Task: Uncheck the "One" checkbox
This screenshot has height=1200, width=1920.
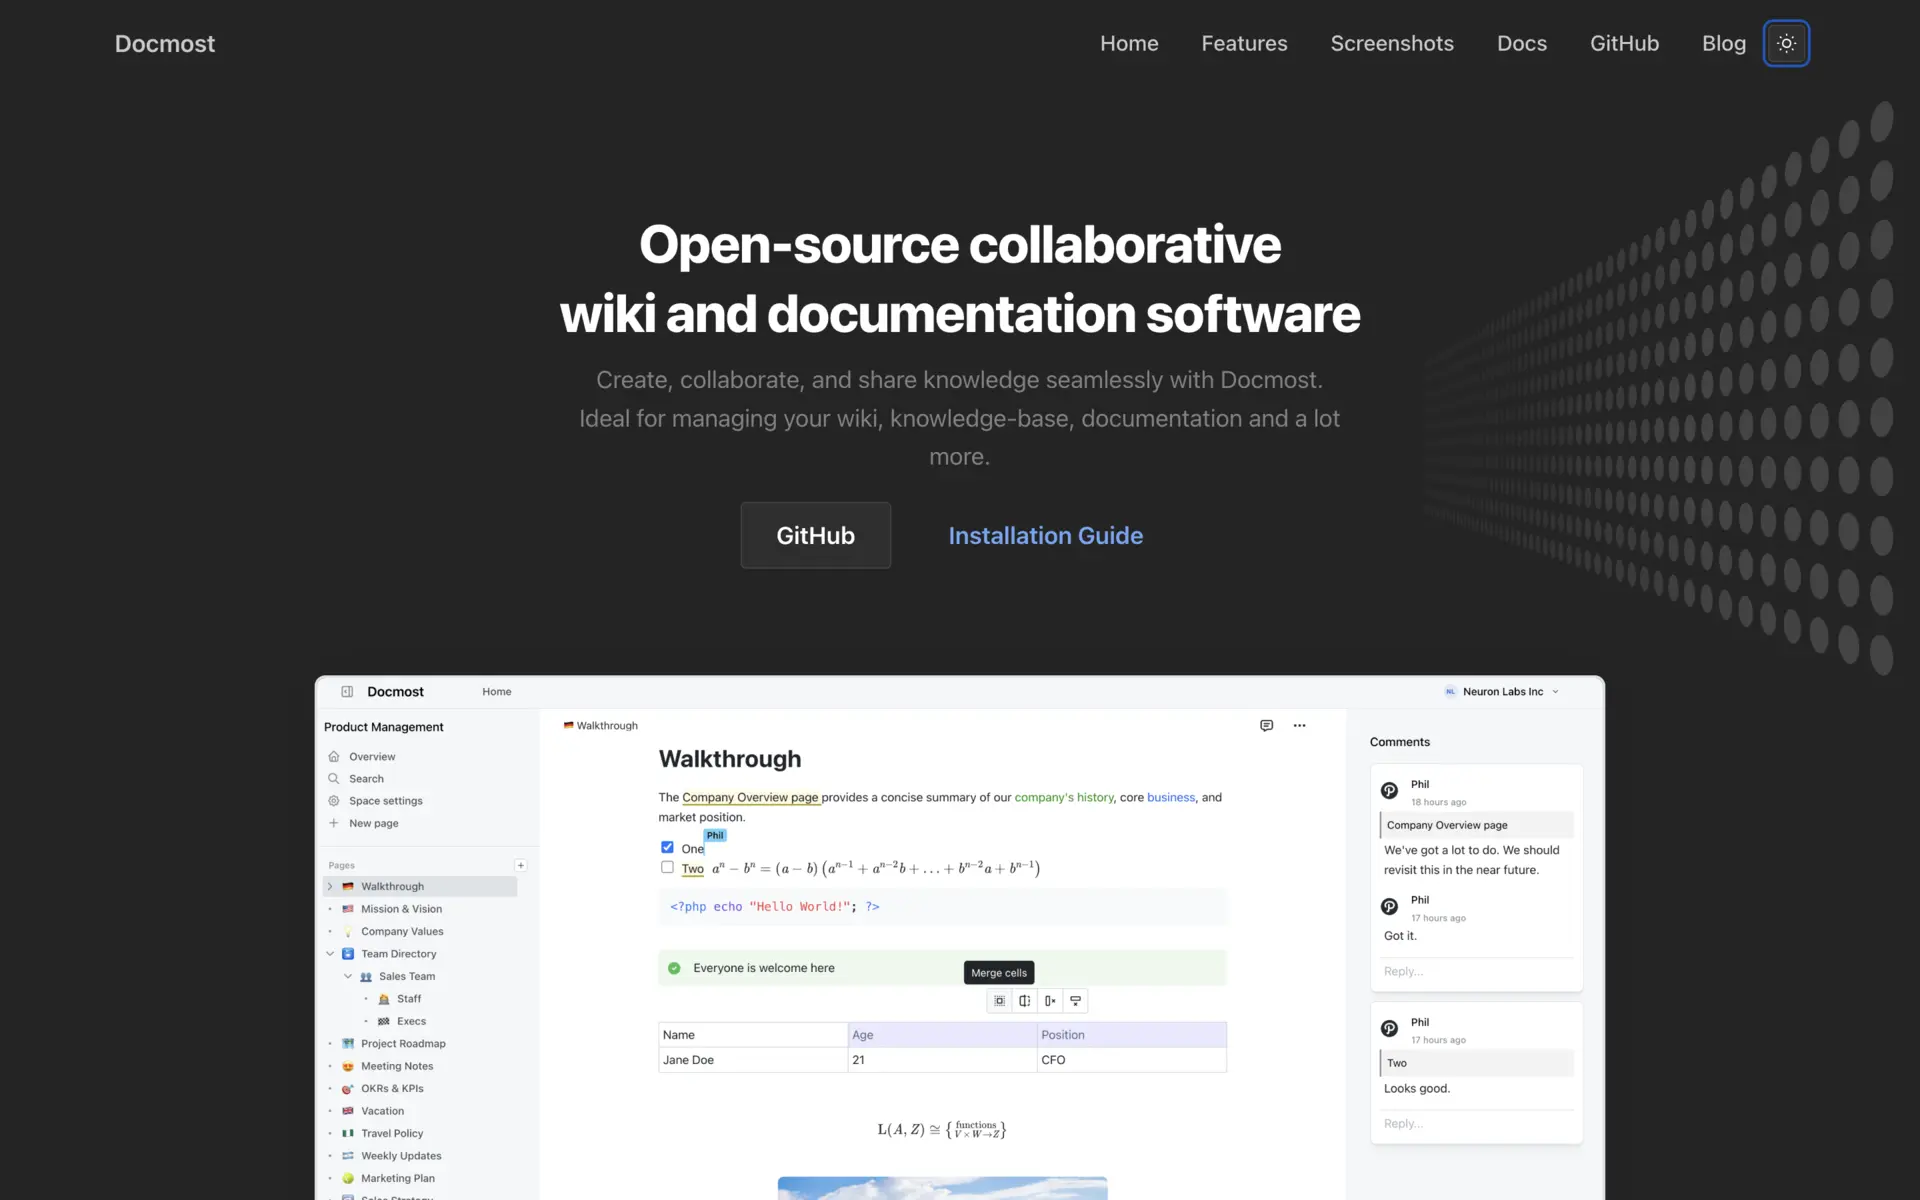Action: (x=667, y=847)
